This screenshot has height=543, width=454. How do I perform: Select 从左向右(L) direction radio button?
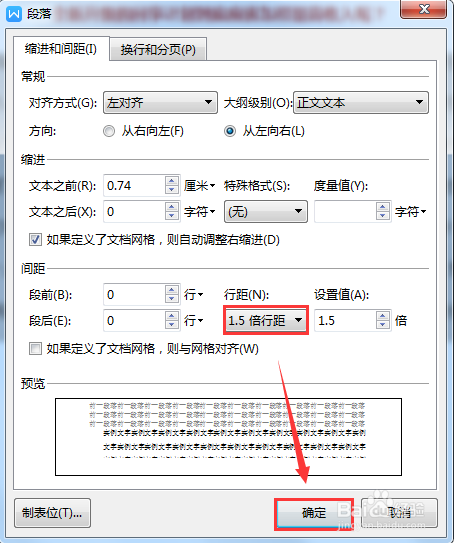click(x=230, y=131)
